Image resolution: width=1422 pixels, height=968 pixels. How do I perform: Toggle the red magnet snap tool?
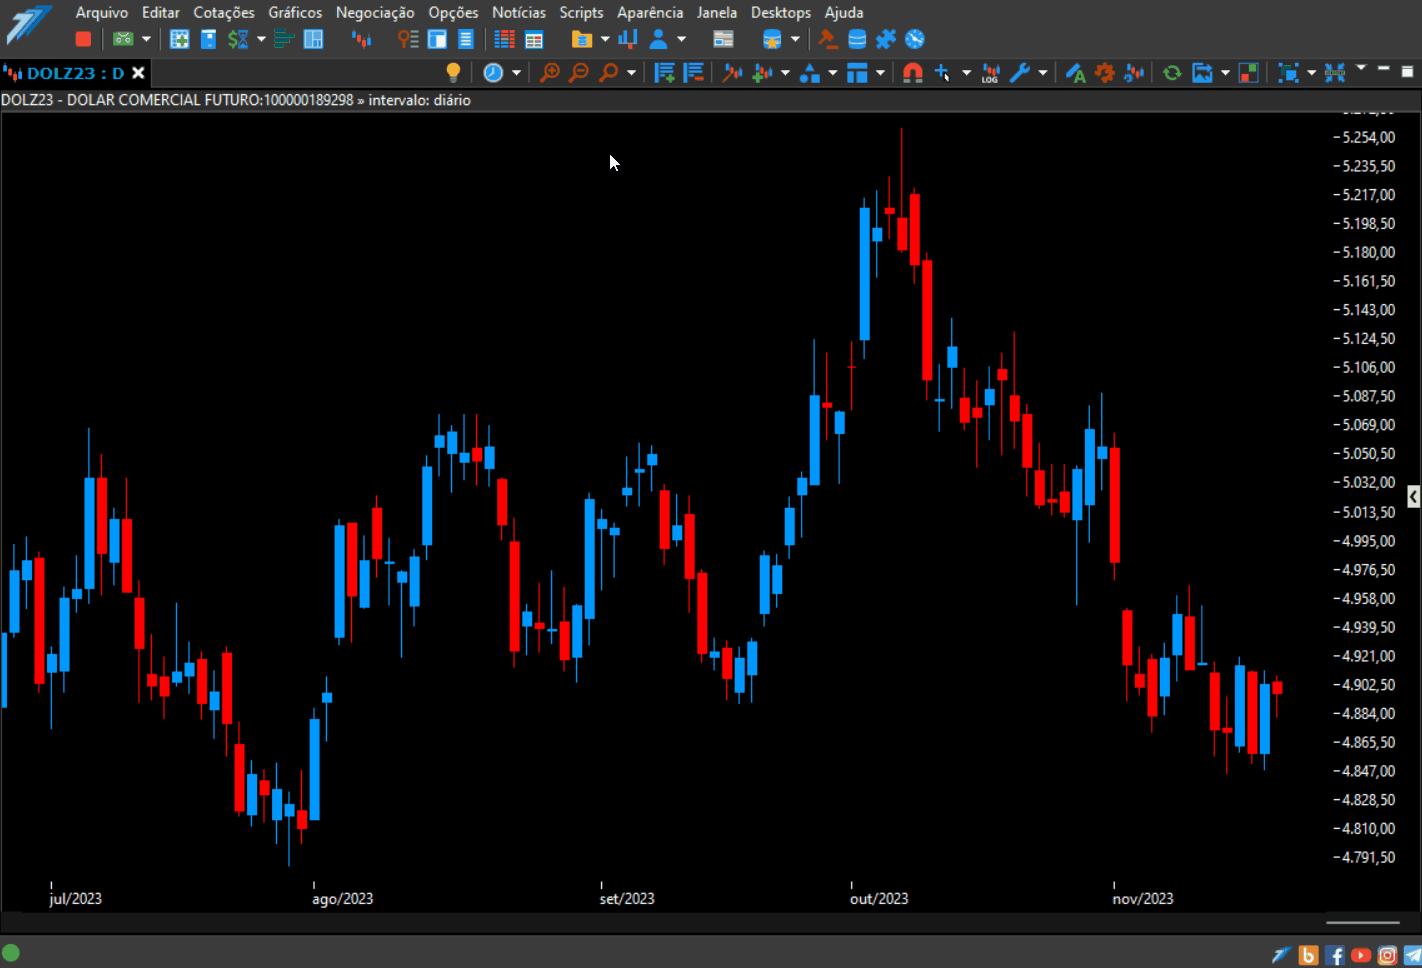pos(912,72)
